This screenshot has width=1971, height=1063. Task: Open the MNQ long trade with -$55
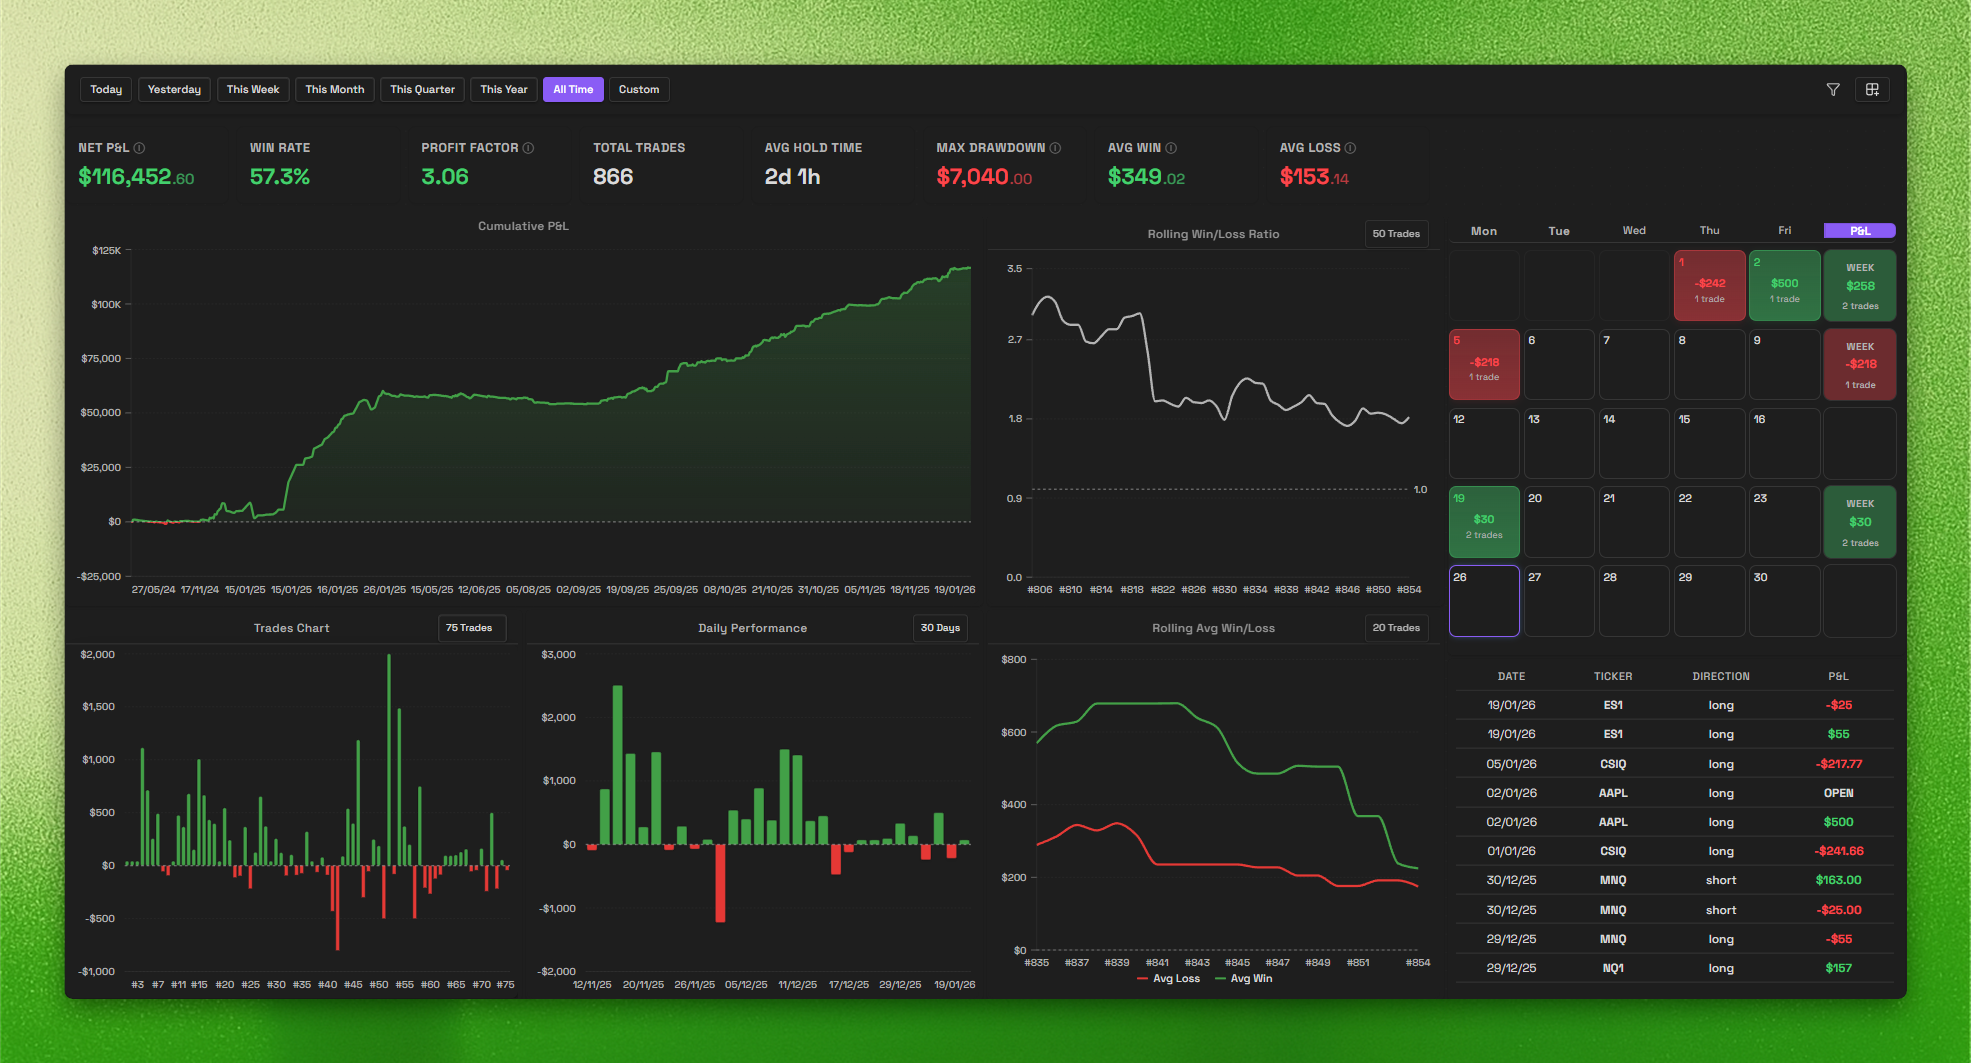point(1675,939)
